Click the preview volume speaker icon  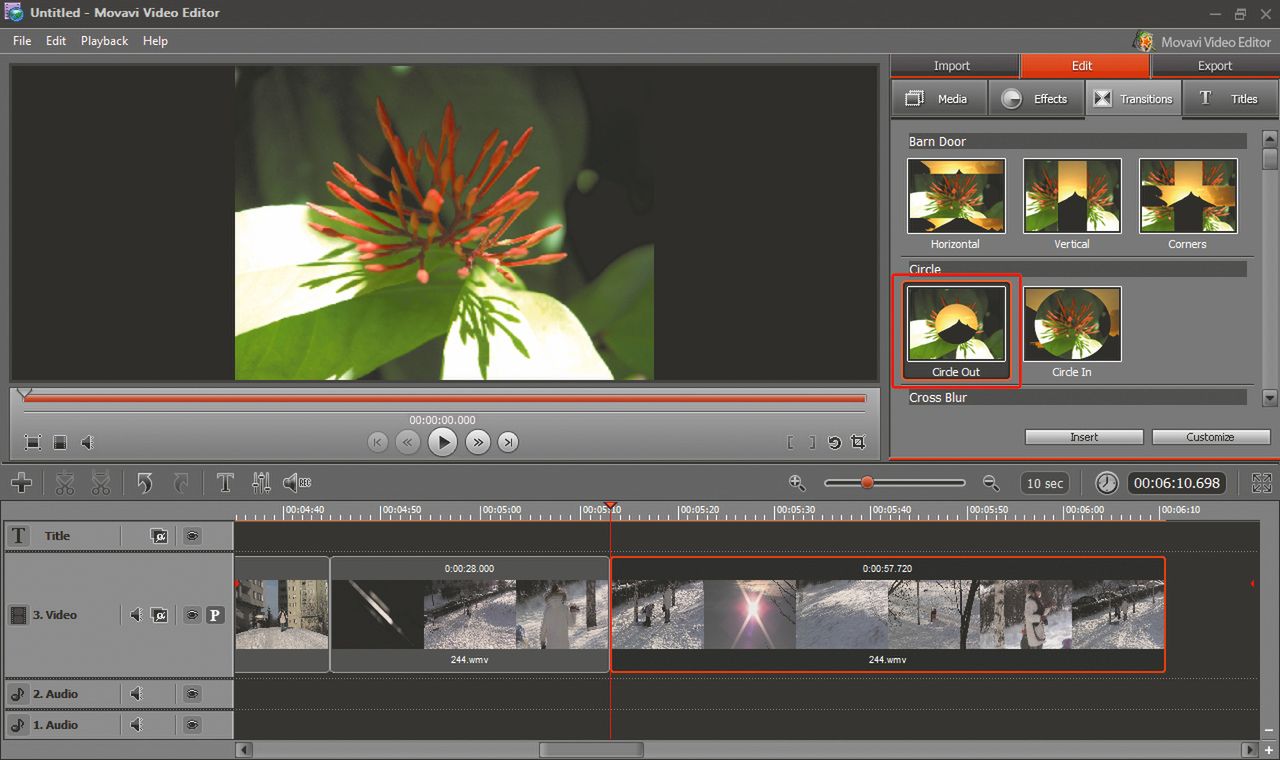point(87,442)
